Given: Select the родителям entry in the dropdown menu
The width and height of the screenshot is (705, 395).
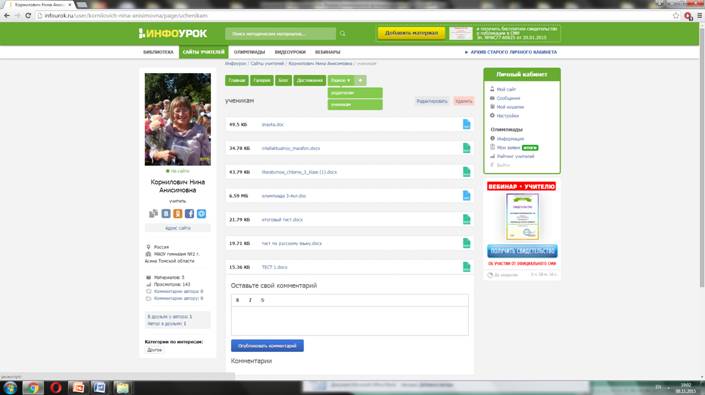Looking at the screenshot, I should click(x=355, y=93).
